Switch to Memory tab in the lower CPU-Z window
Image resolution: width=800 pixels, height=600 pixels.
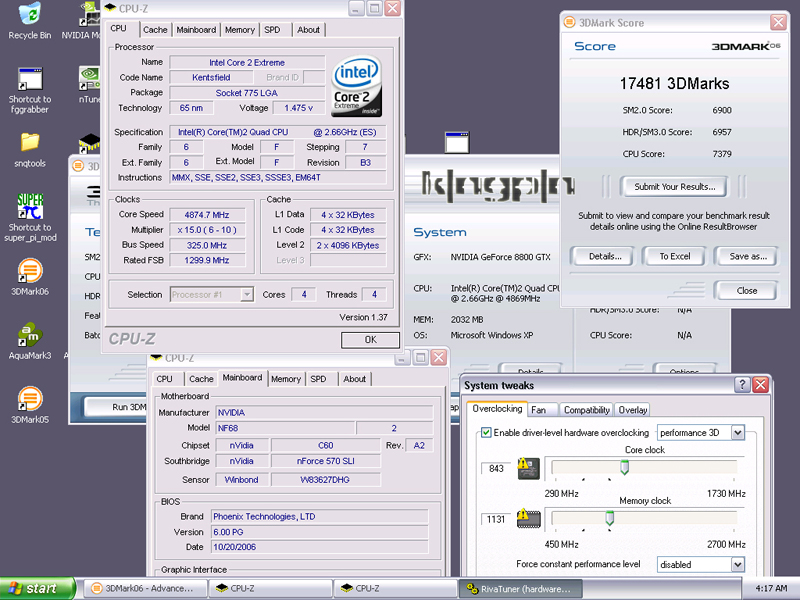pyautogui.click(x=286, y=379)
